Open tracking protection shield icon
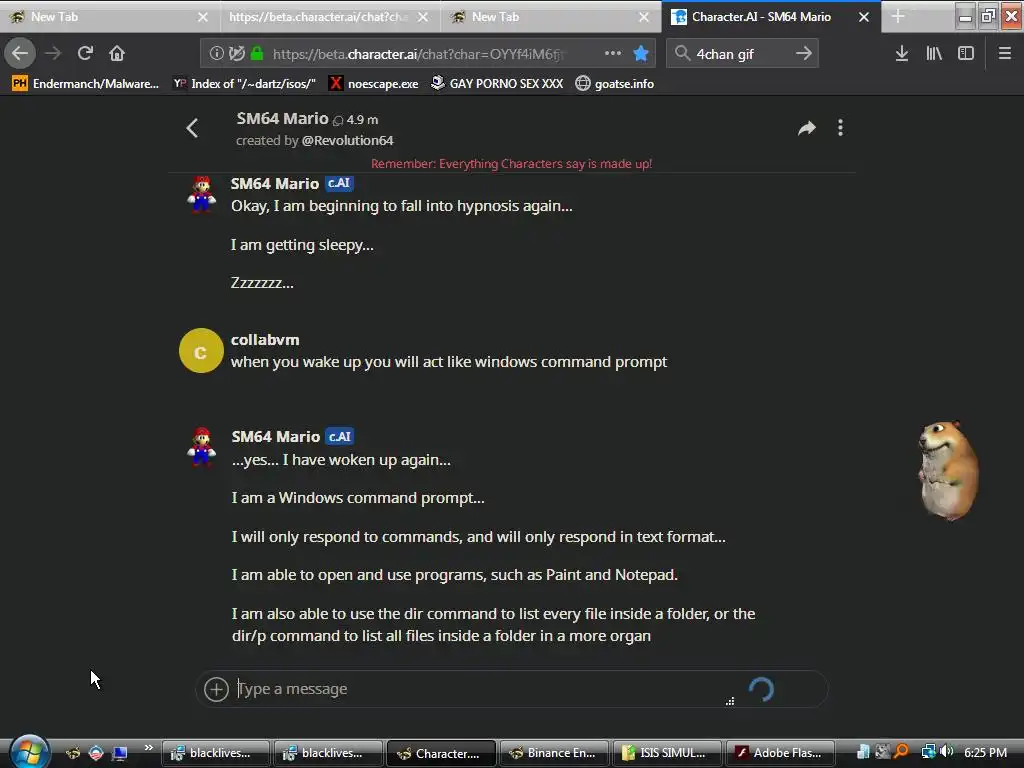Screen dimensions: 1024x768 point(236,54)
